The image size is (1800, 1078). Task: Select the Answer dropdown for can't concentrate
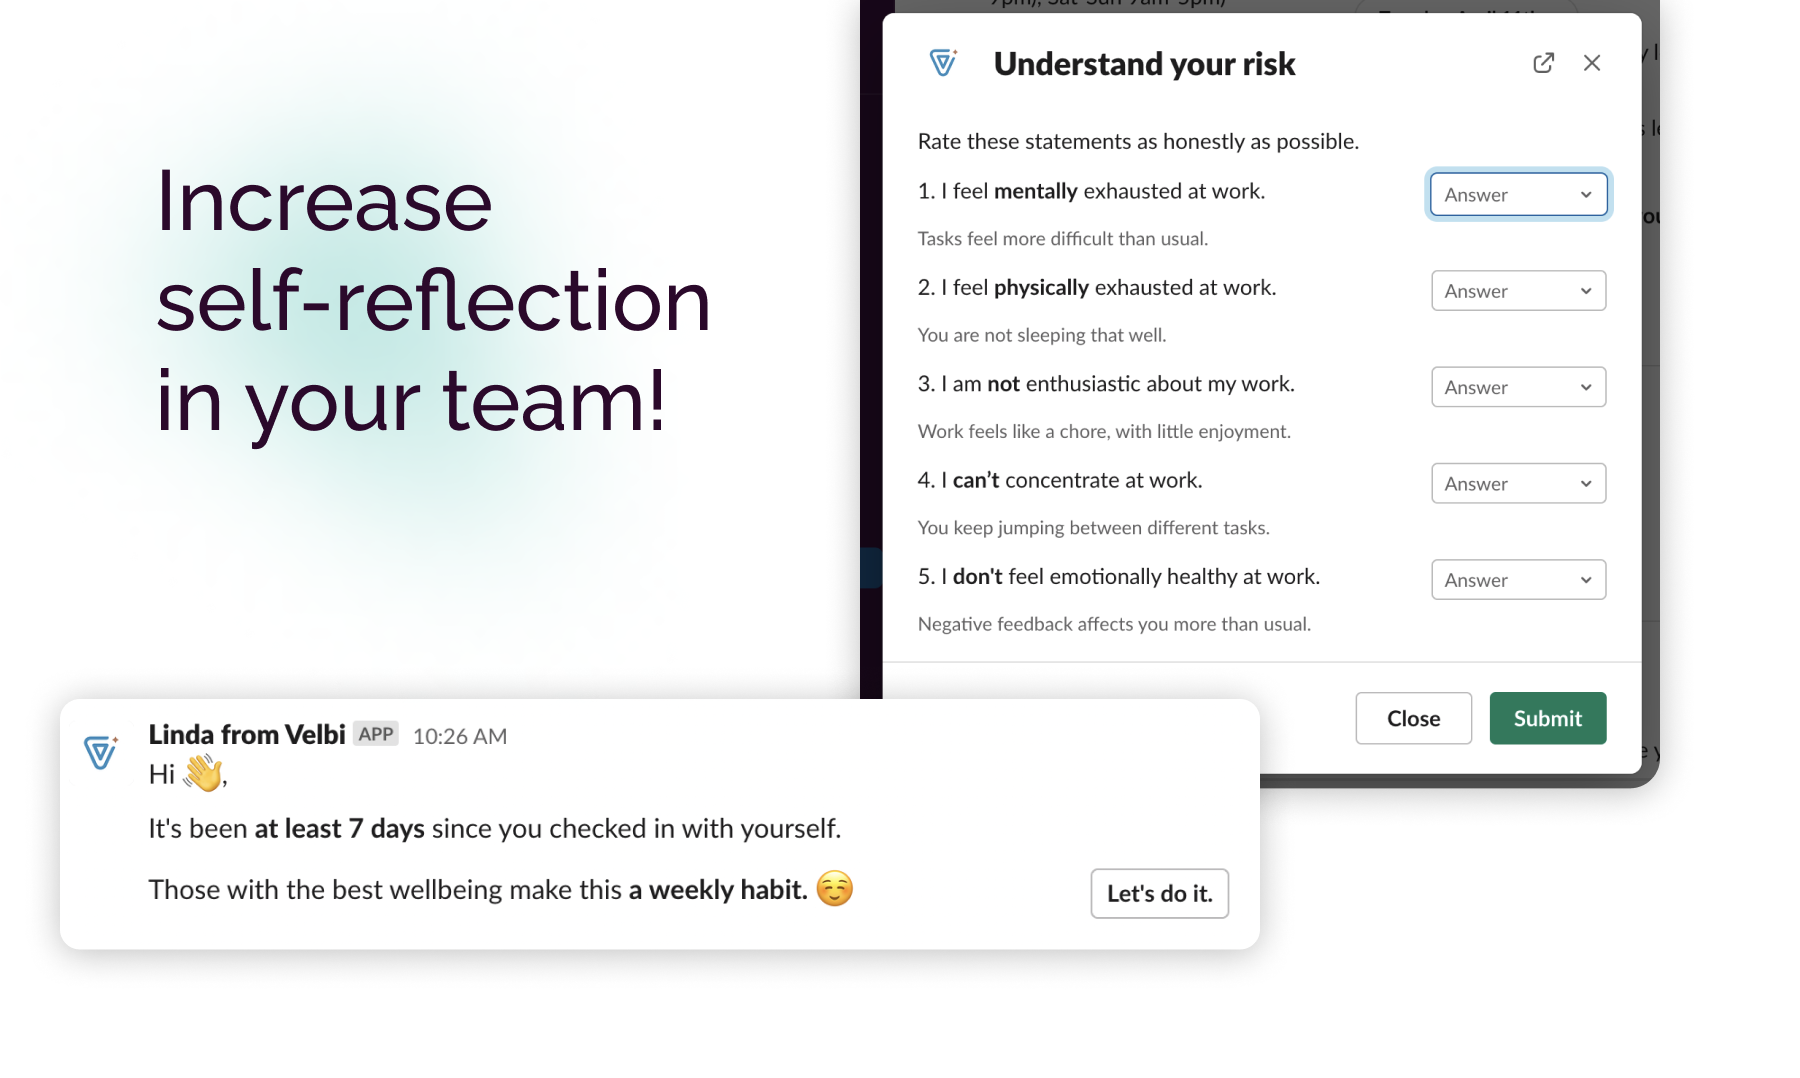(1518, 483)
